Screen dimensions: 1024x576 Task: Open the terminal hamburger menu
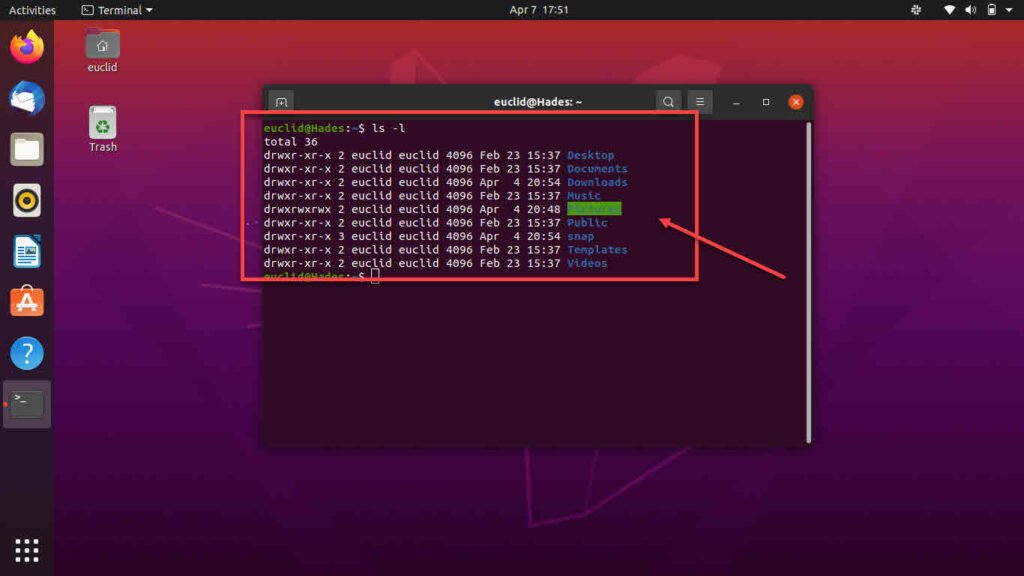click(x=700, y=102)
